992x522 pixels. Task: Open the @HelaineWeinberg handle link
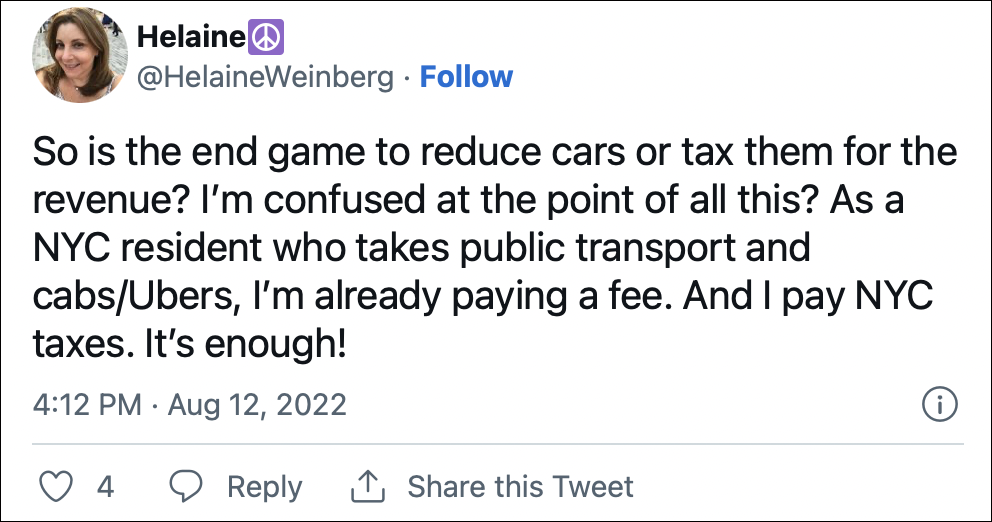tap(264, 78)
